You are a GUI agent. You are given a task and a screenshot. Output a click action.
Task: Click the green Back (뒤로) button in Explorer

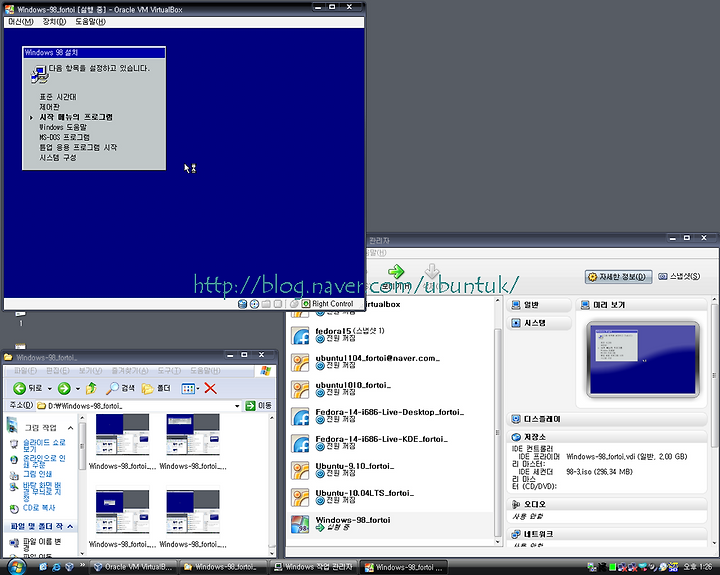(28, 389)
